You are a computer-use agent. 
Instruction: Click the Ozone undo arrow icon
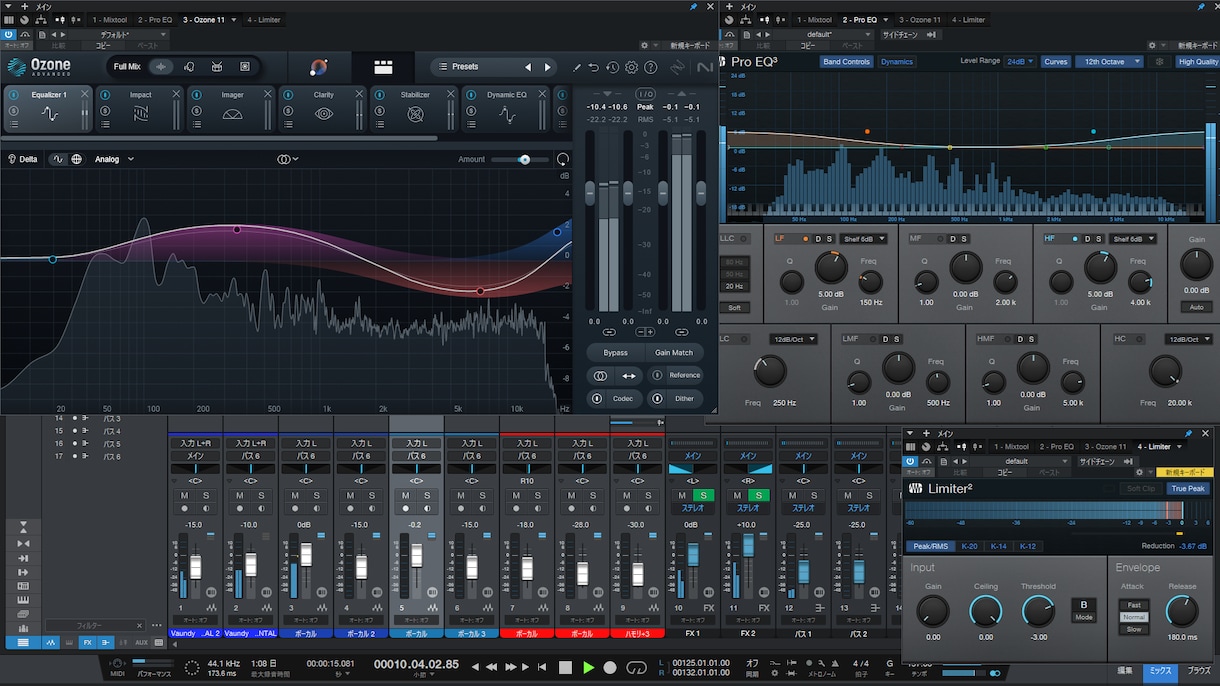coord(593,67)
